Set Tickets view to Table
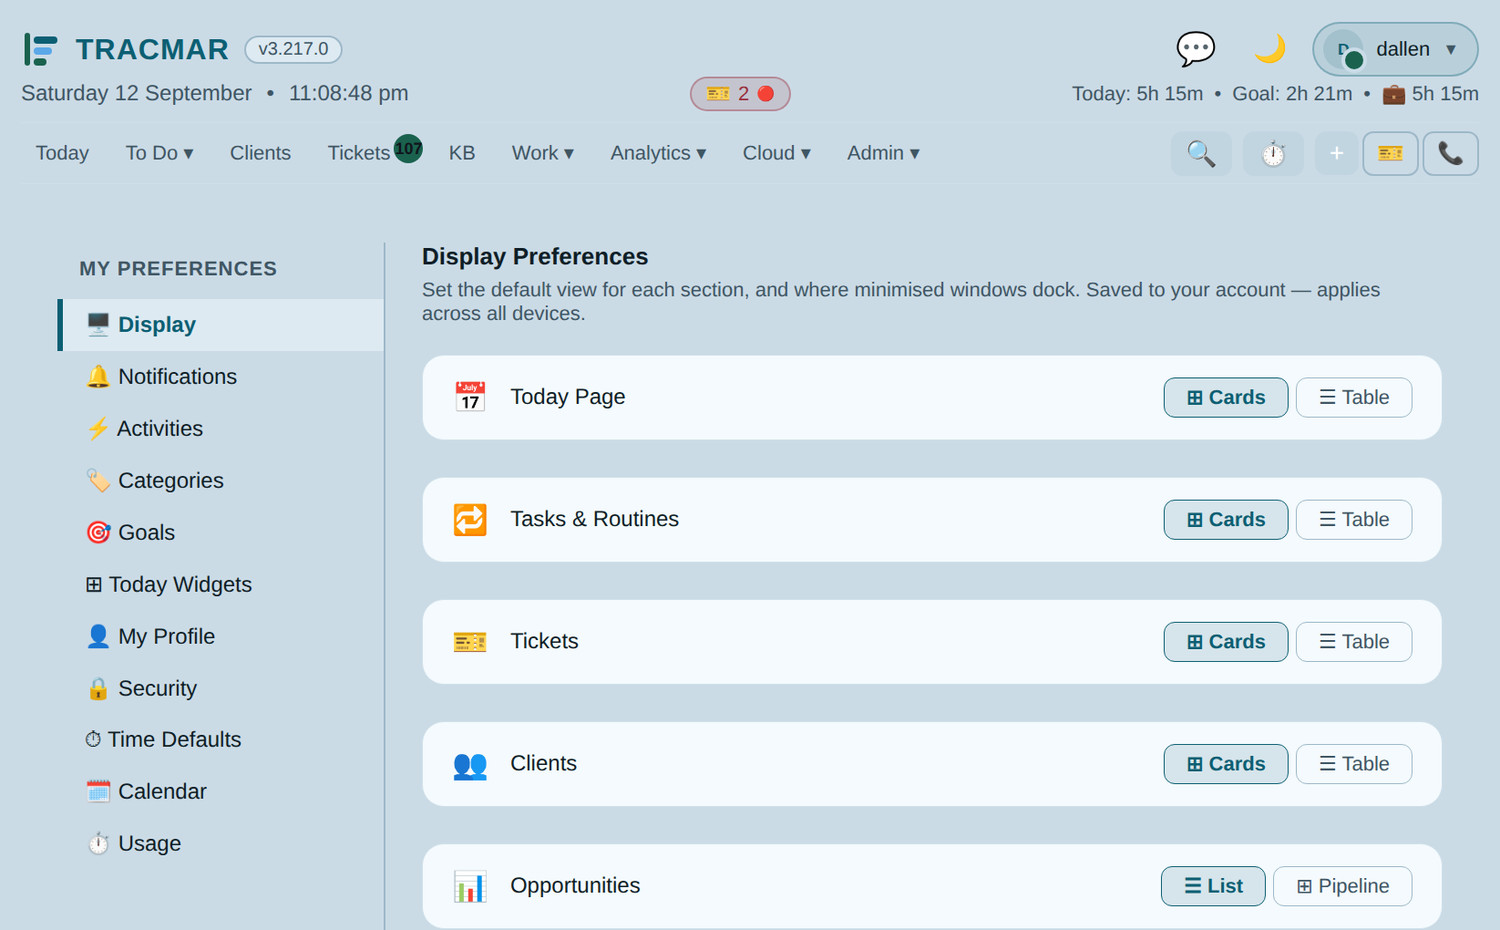Image resolution: width=1500 pixels, height=930 pixels. click(x=1354, y=642)
